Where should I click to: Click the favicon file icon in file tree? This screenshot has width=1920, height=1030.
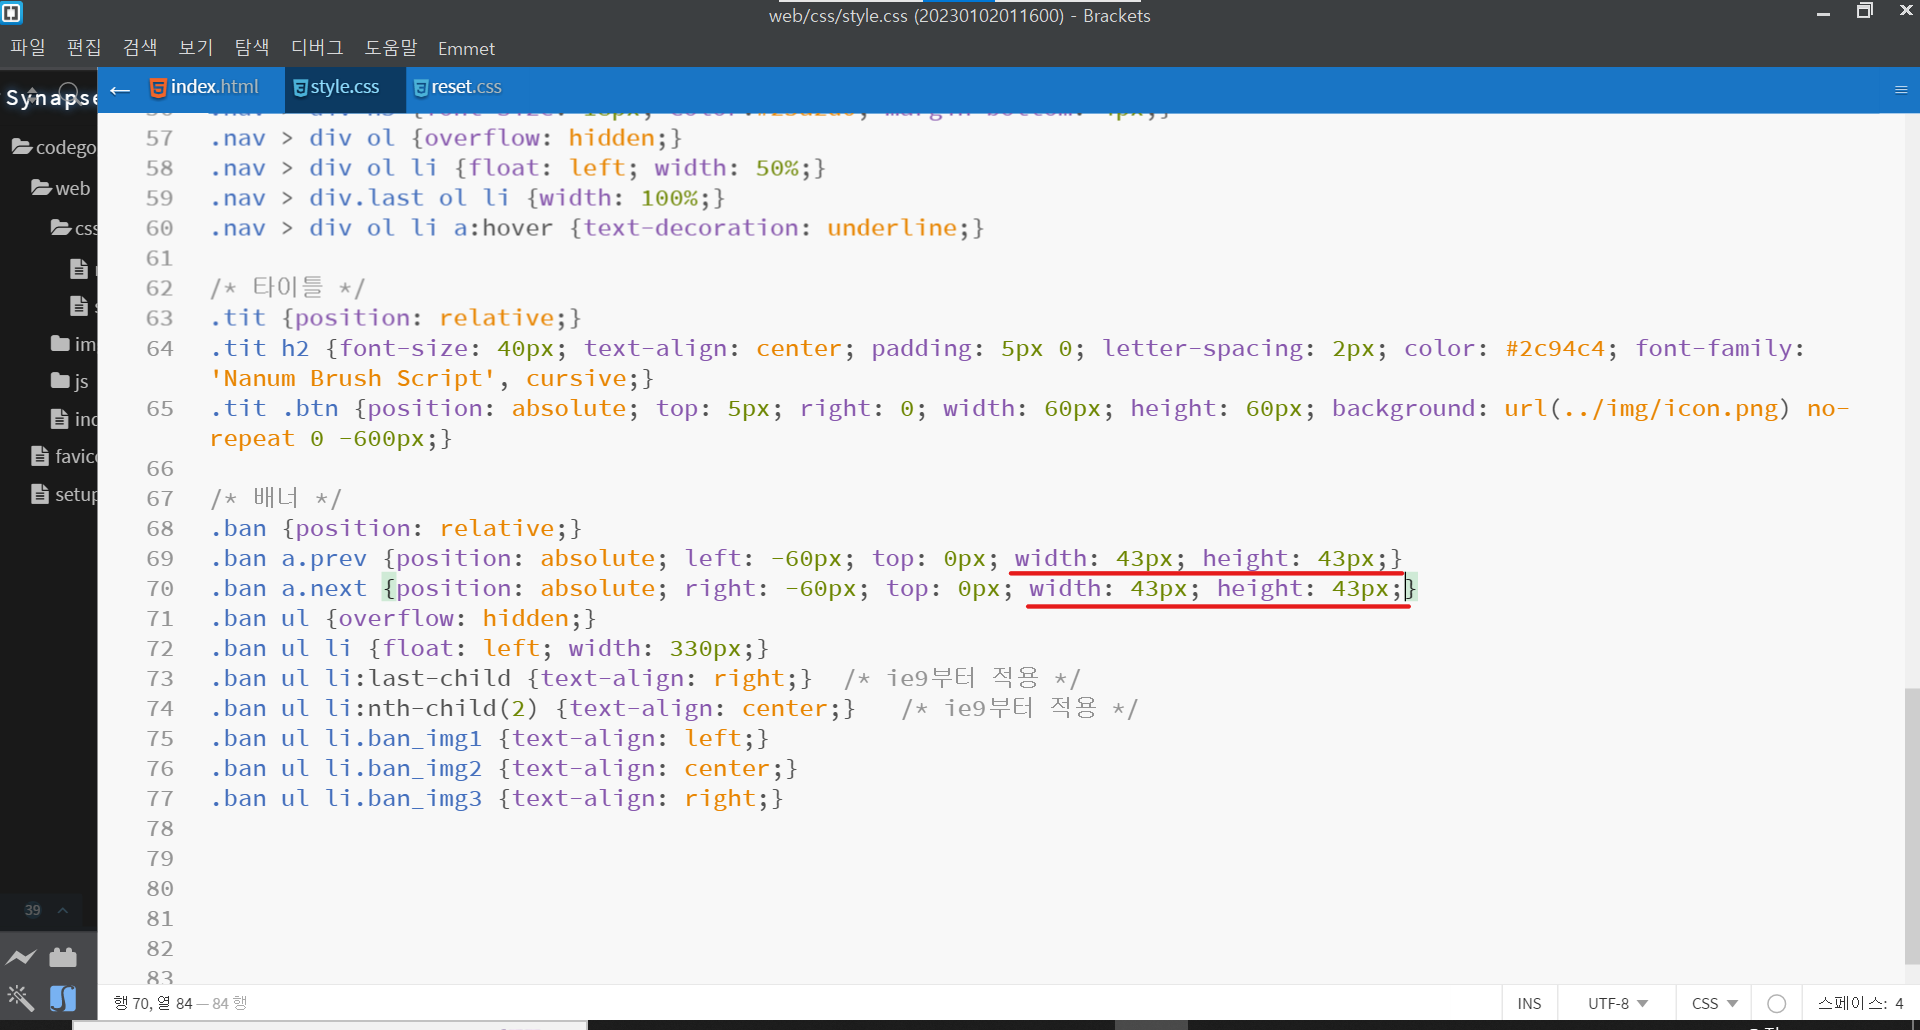tap(40, 456)
